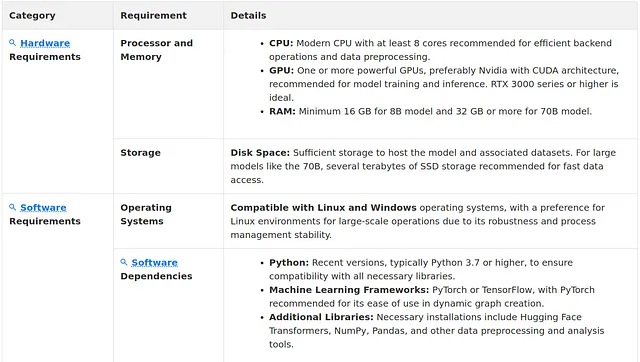Click the Details column header
This screenshot has width=640, height=362.
point(248,16)
